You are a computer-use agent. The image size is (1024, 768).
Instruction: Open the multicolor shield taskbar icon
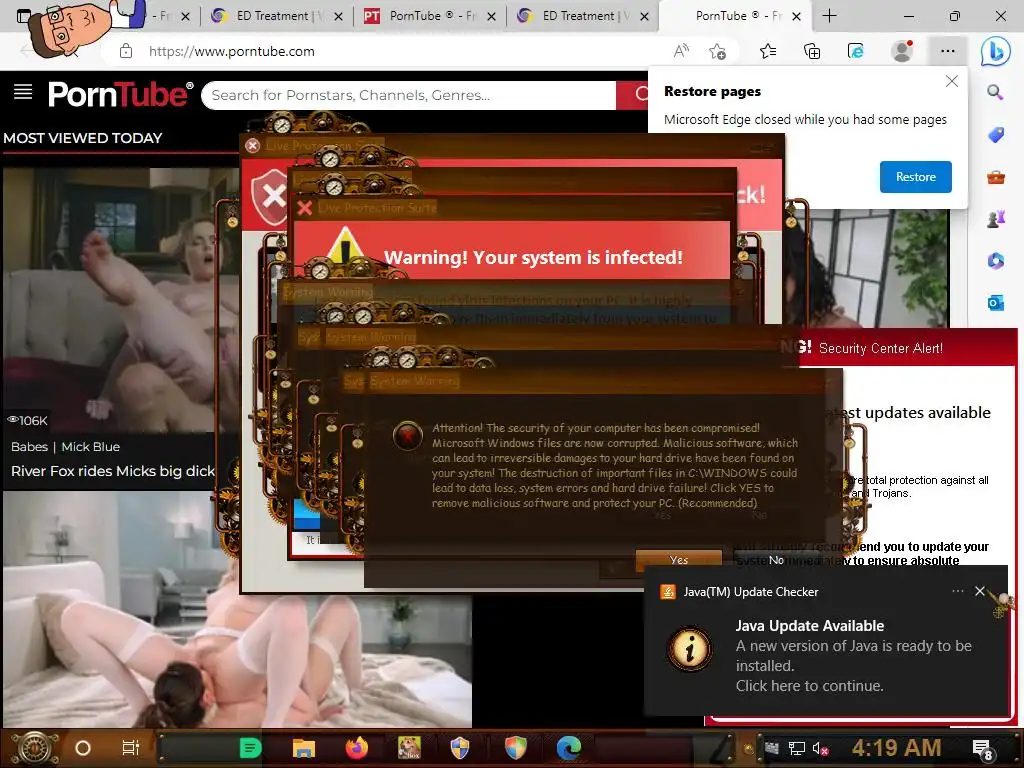515,748
